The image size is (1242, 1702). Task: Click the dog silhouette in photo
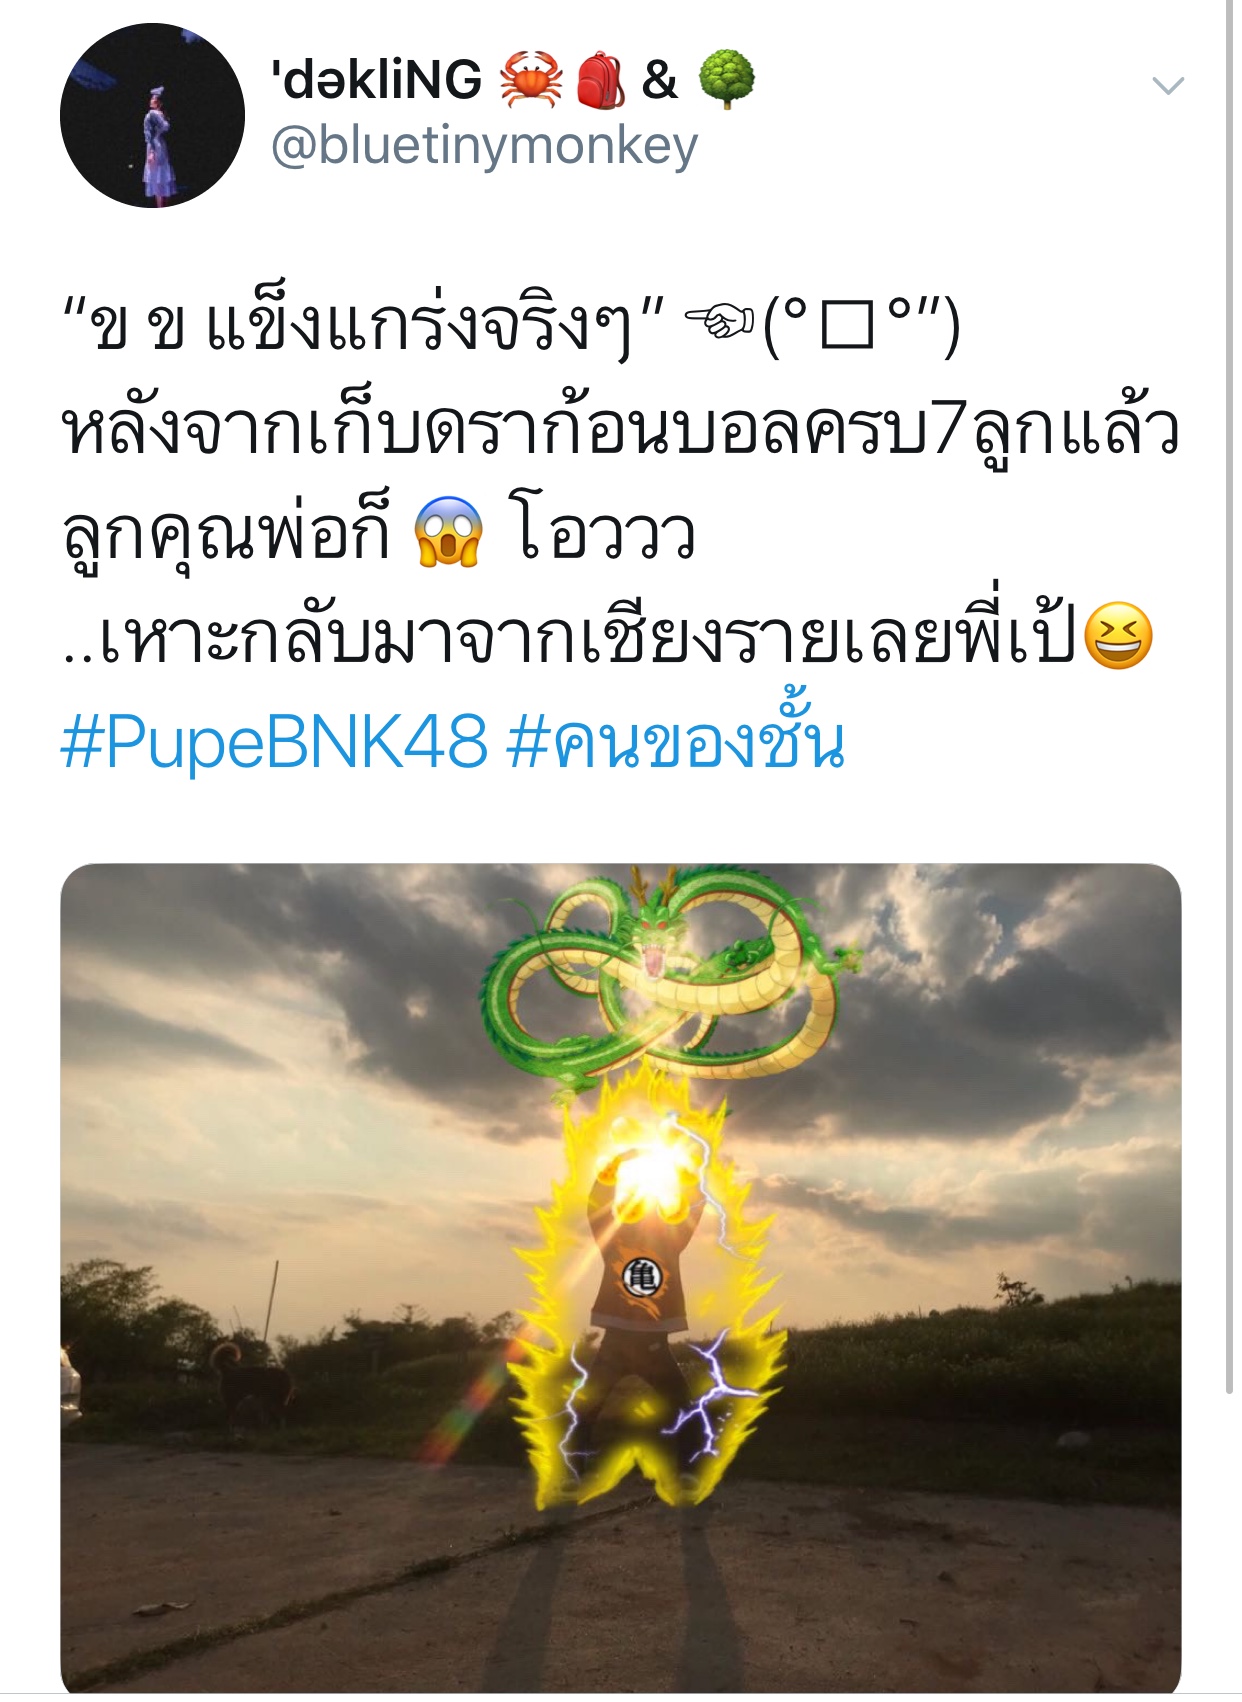pos(250,1385)
